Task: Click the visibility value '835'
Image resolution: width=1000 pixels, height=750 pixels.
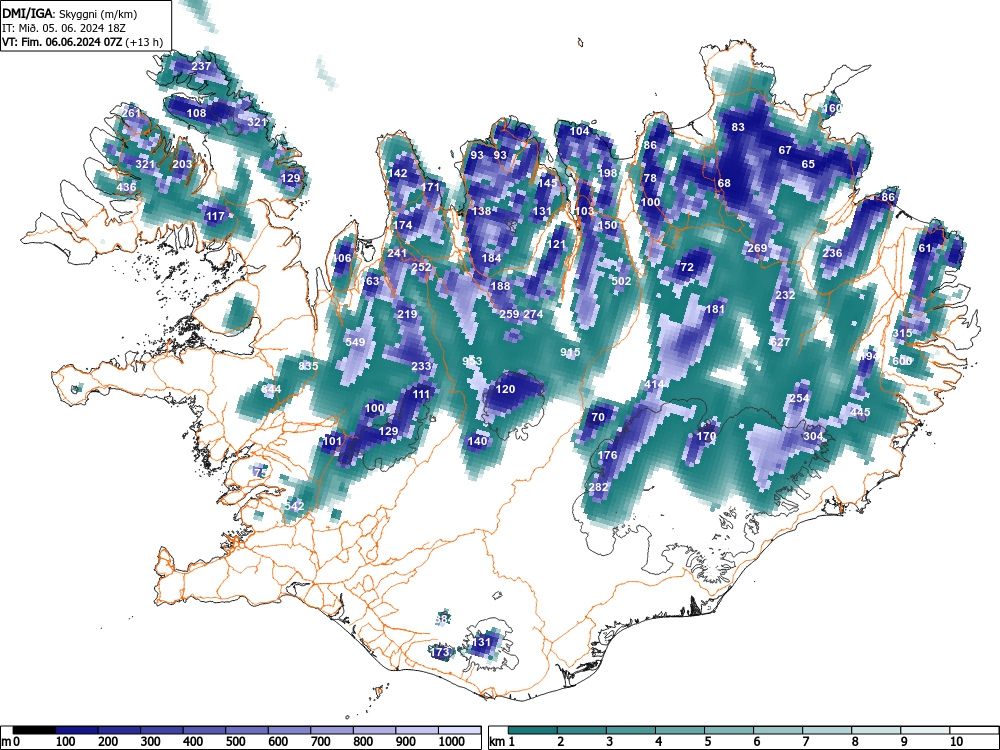Action: point(308,366)
